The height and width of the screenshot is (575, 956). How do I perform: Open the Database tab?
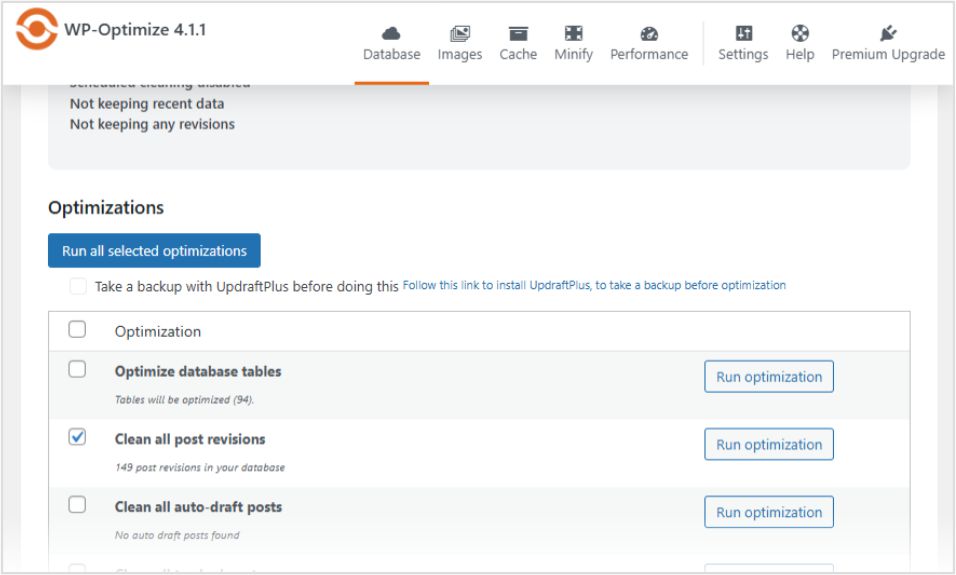pyautogui.click(x=391, y=54)
